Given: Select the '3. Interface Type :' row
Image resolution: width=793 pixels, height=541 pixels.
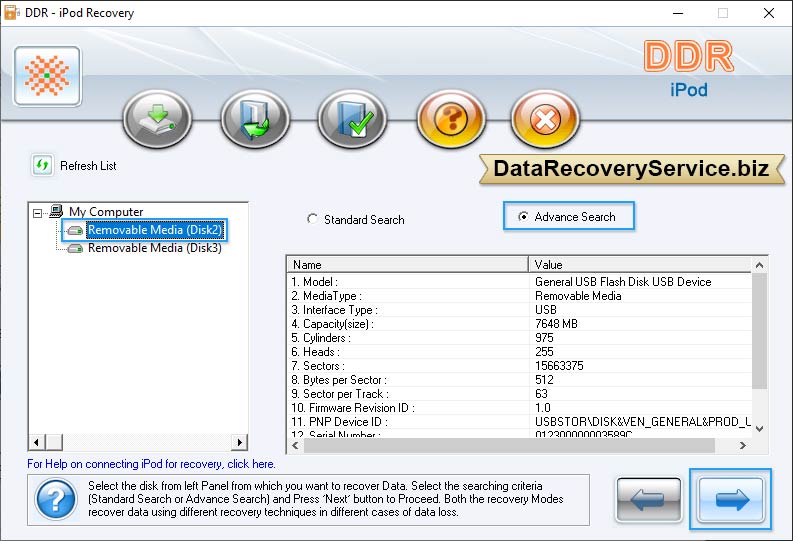Looking at the screenshot, I should 519,310.
